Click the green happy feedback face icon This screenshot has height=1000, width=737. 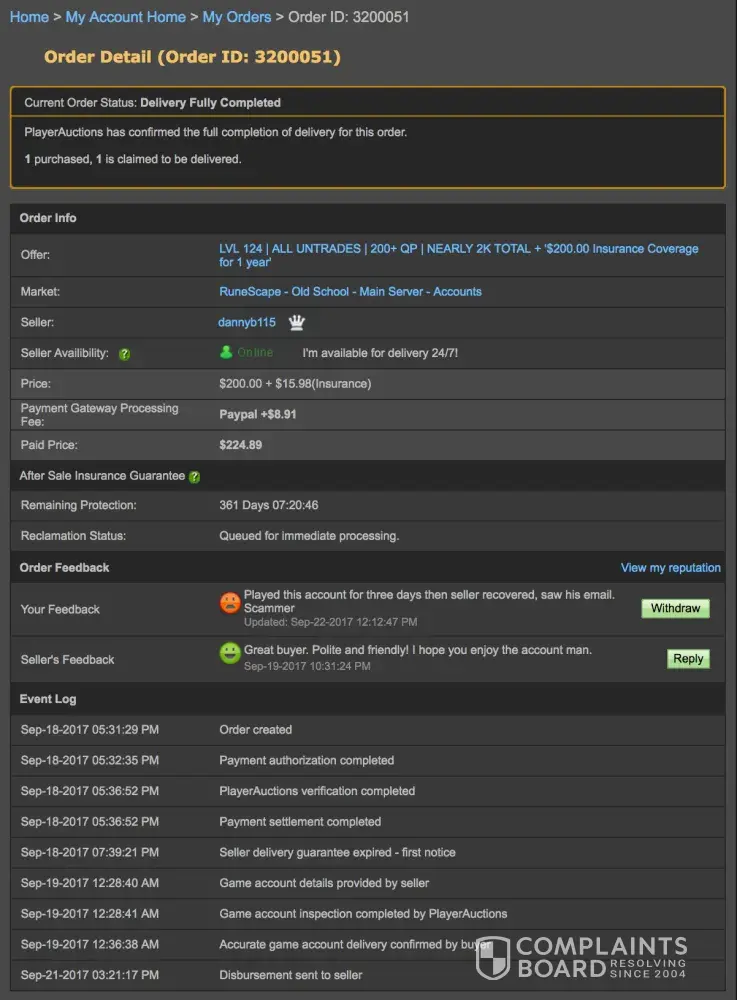(x=230, y=653)
